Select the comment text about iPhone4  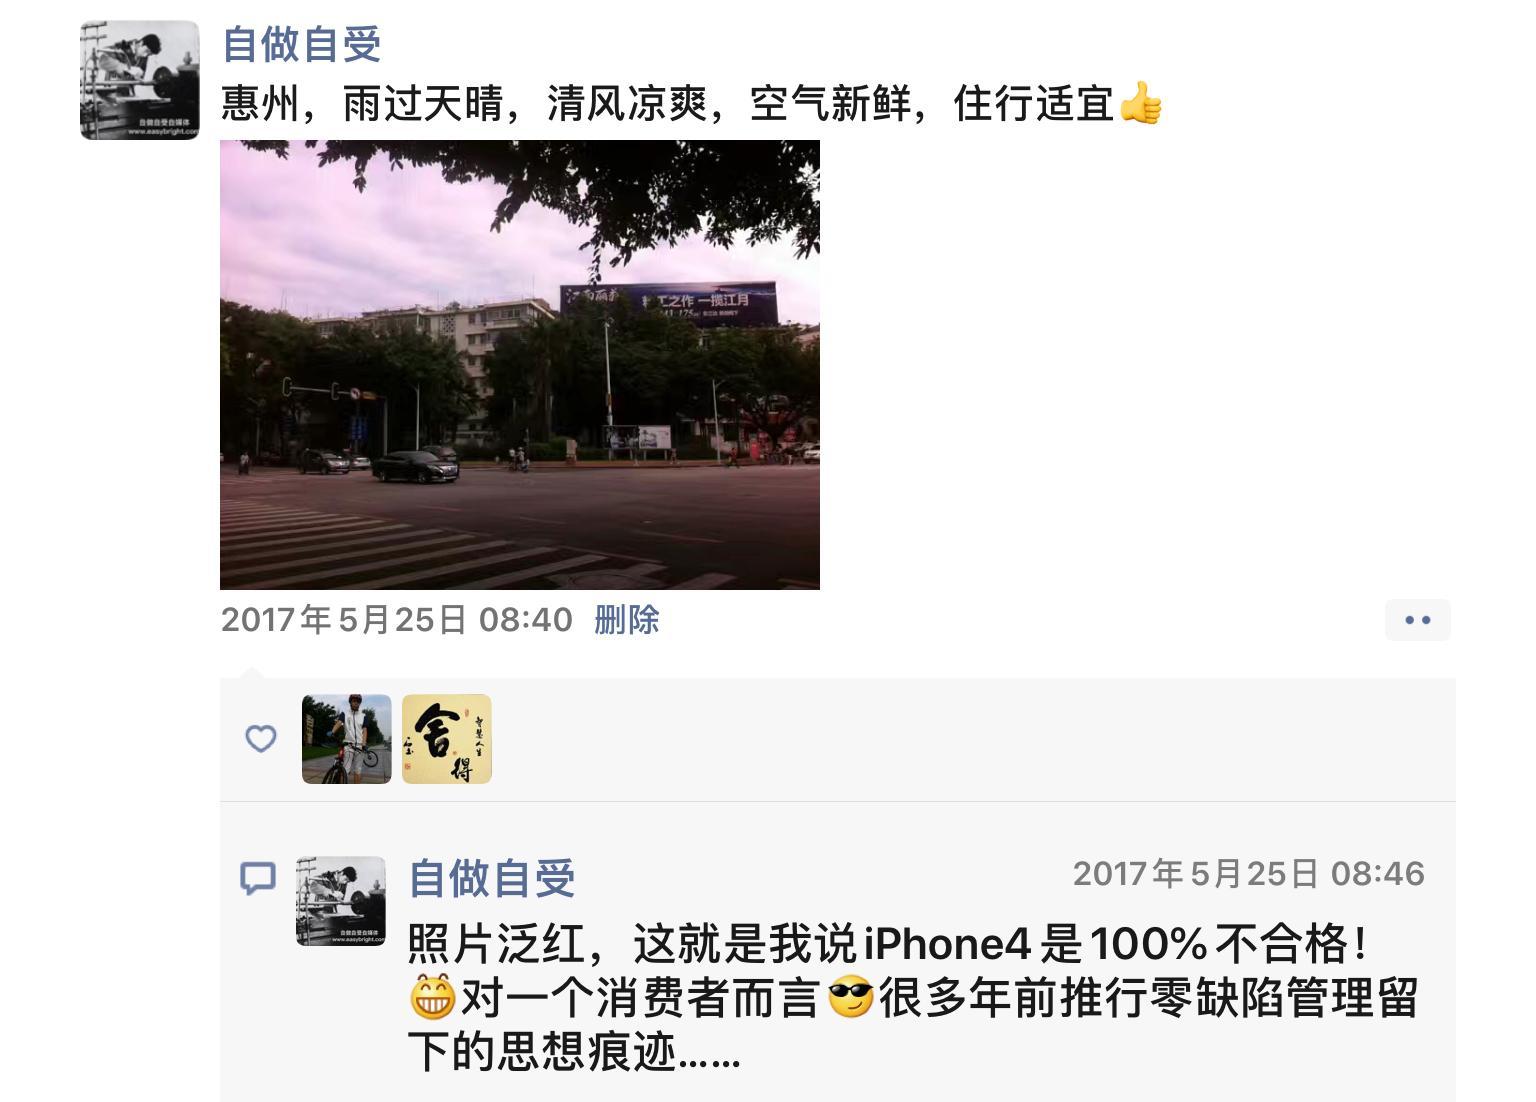coord(913,998)
